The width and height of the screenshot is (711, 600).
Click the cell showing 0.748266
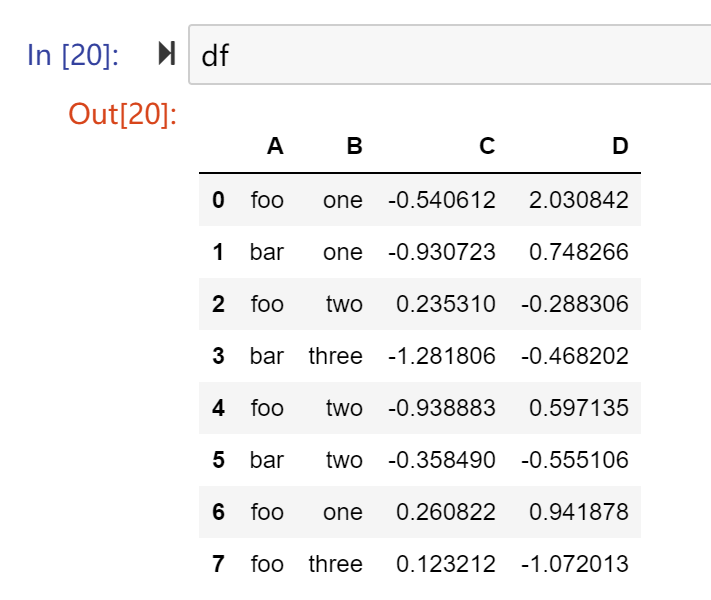click(x=579, y=252)
